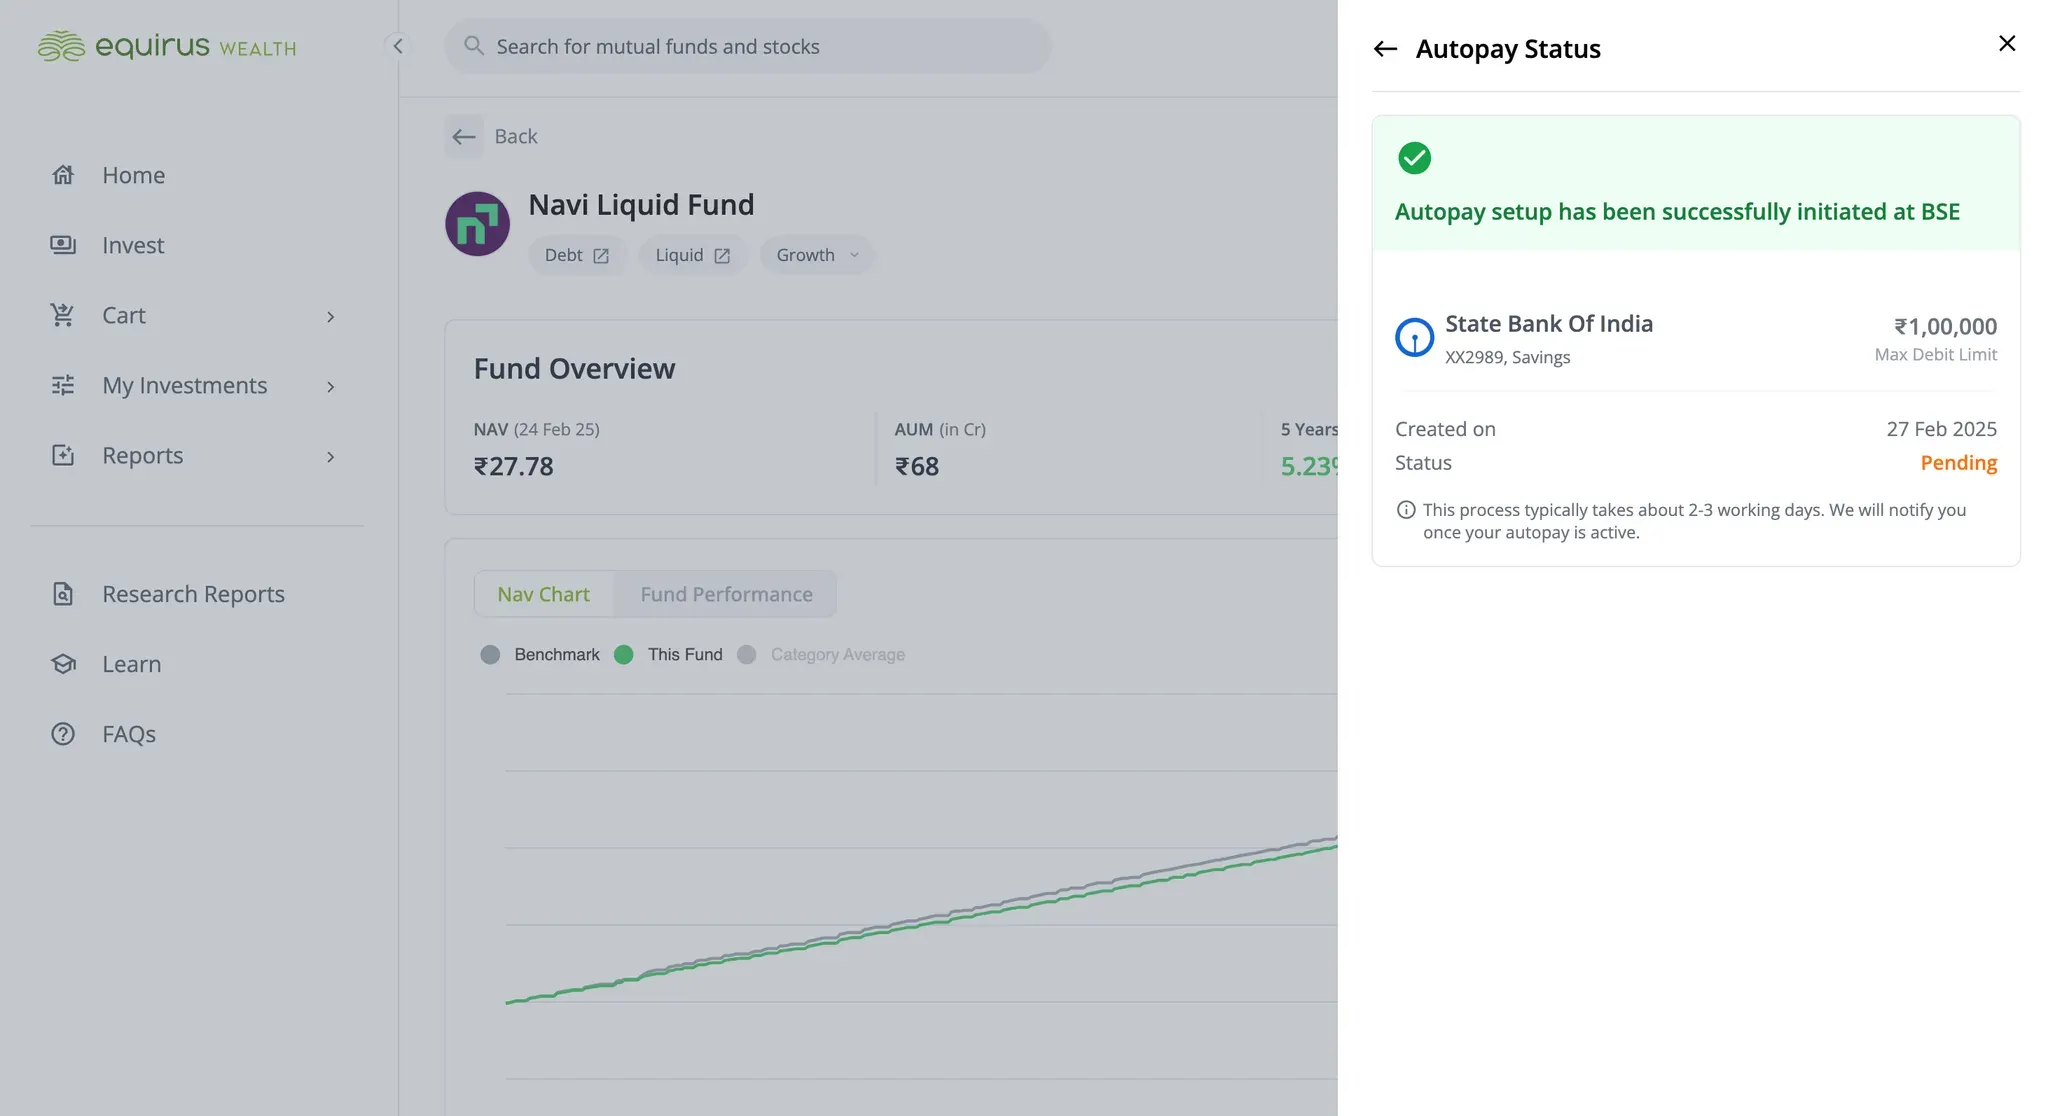Expand the Reports submenu chevron
This screenshot has width=2048, height=1116.
pyautogui.click(x=331, y=457)
